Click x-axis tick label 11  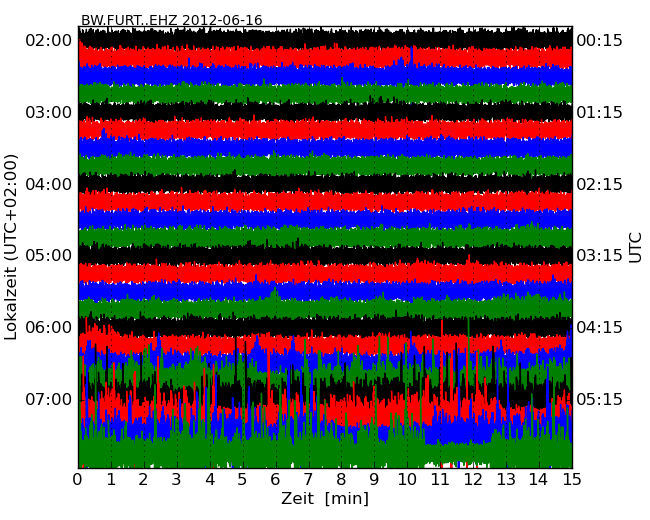tap(440, 479)
